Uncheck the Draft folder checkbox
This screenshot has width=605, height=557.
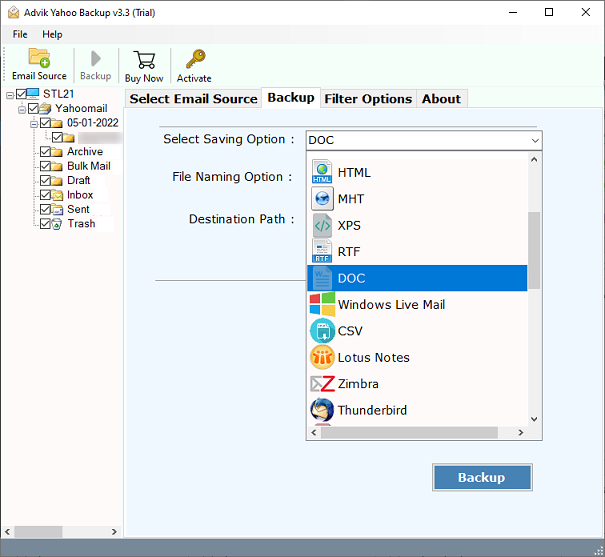pos(45,181)
